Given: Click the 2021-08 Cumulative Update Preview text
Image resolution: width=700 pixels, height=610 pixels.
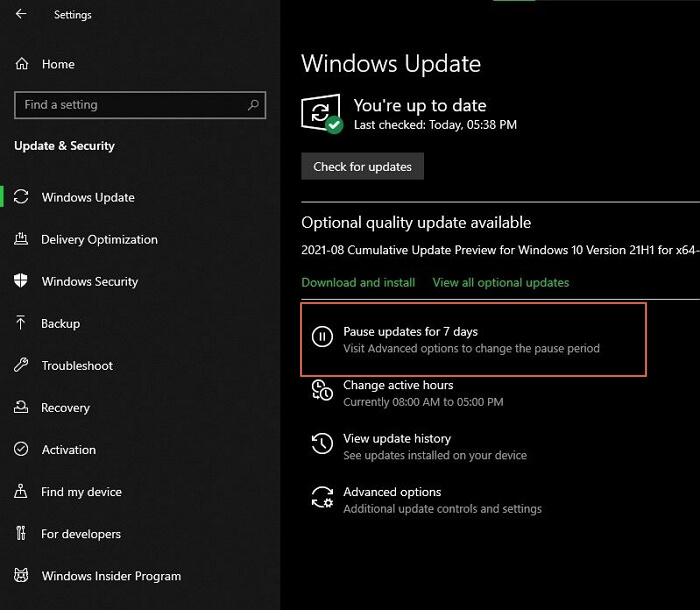Looking at the screenshot, I should click(500, 250).
